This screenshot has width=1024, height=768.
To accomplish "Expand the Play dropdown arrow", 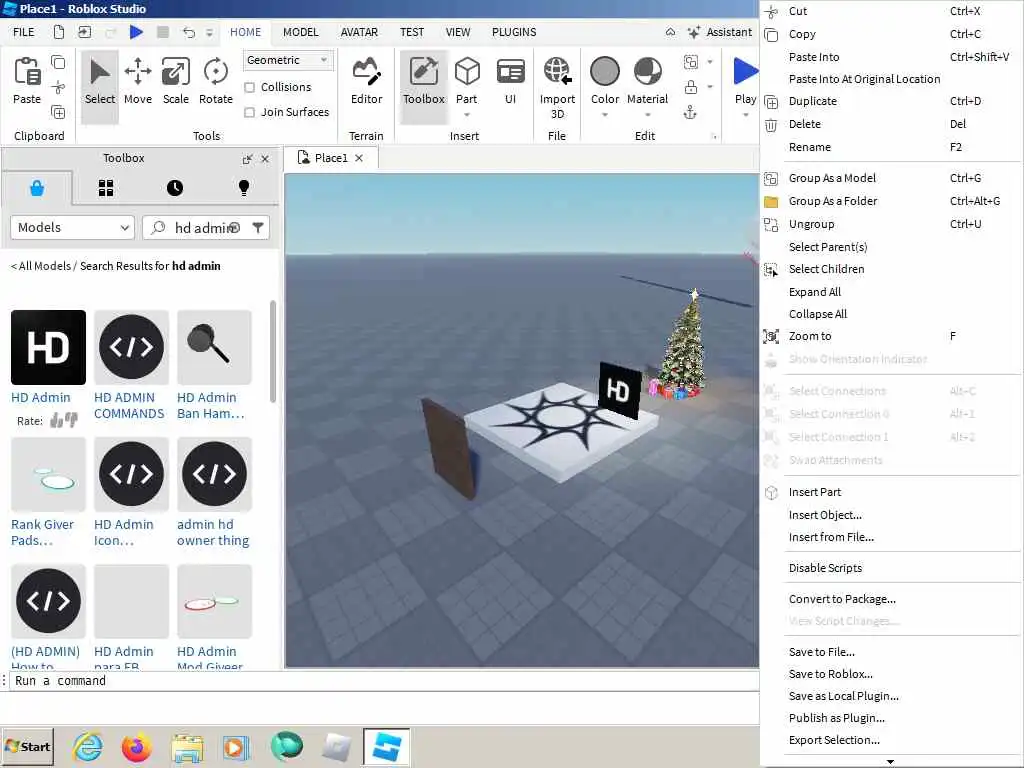I will (x=746, y=115).
